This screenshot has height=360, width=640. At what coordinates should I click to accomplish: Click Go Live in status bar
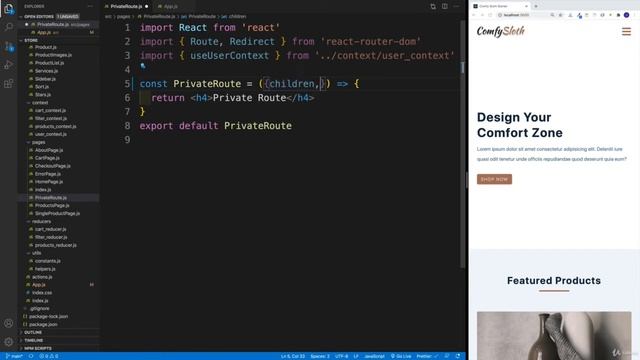point(401,356)
